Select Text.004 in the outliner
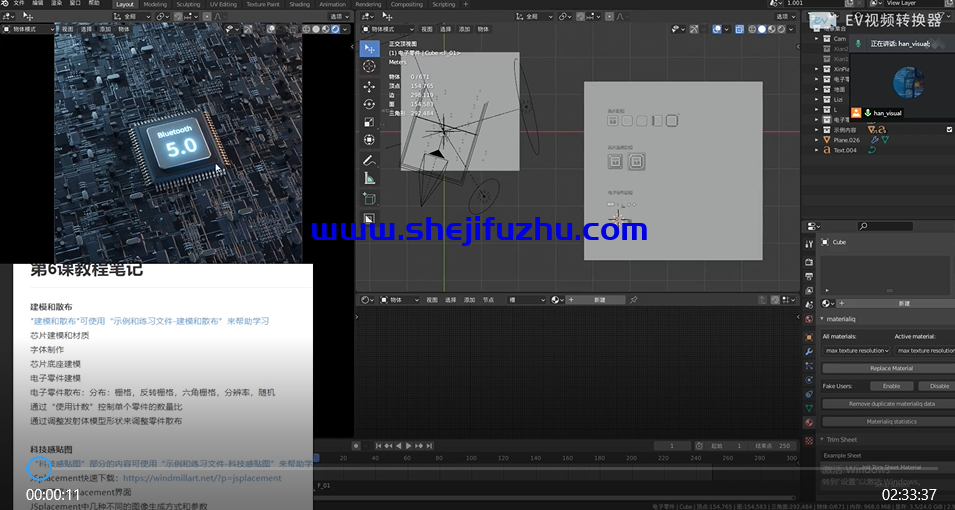 click(x=845, y=150)
